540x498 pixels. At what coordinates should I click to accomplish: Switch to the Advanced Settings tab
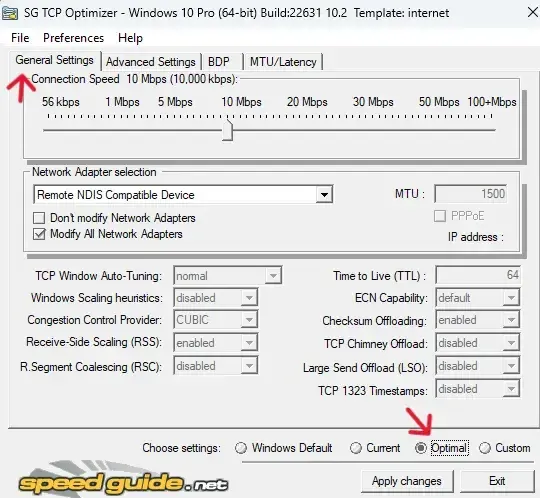point(150,62)
